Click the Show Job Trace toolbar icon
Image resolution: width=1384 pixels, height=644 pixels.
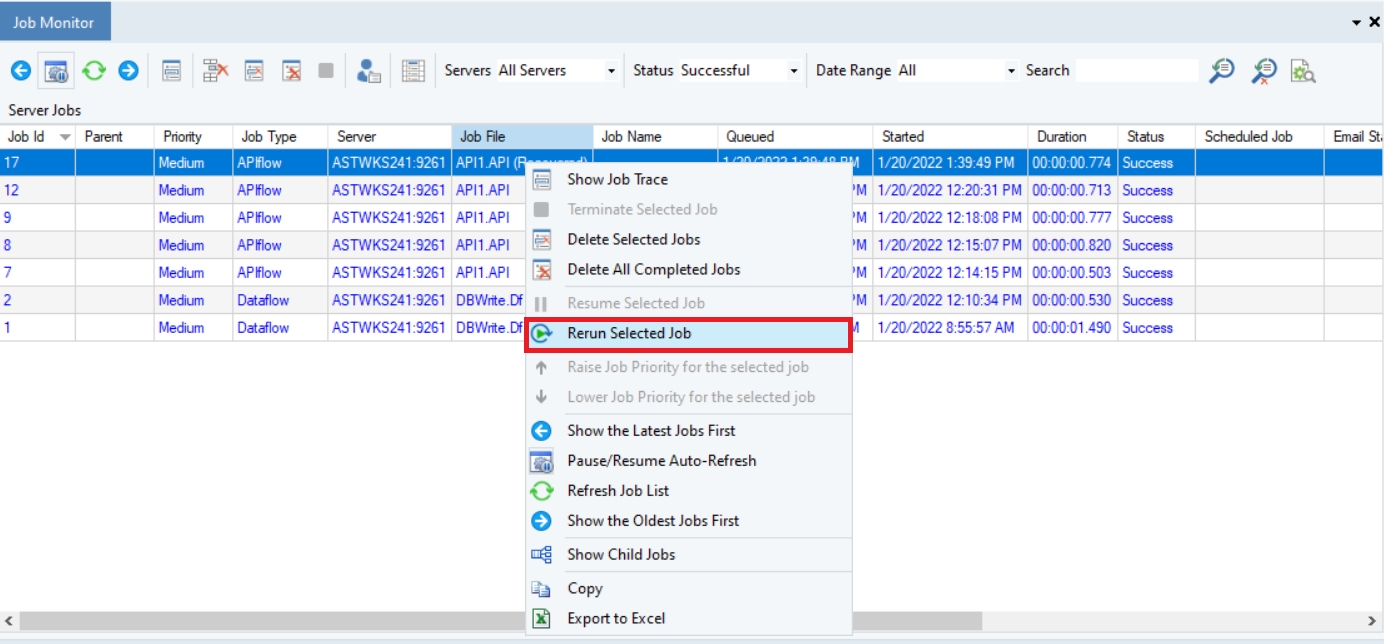172,71
